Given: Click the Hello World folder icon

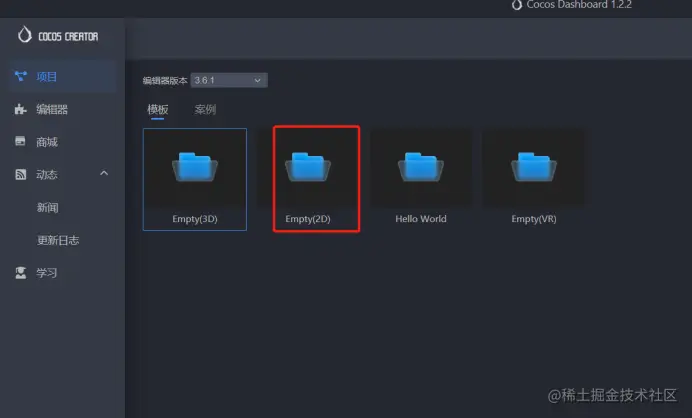Looking at the screenshot, I should click(x=421, y=167).
